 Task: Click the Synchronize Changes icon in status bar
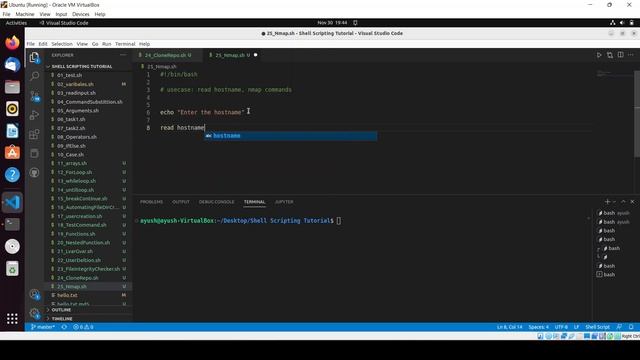pos(64,327)
